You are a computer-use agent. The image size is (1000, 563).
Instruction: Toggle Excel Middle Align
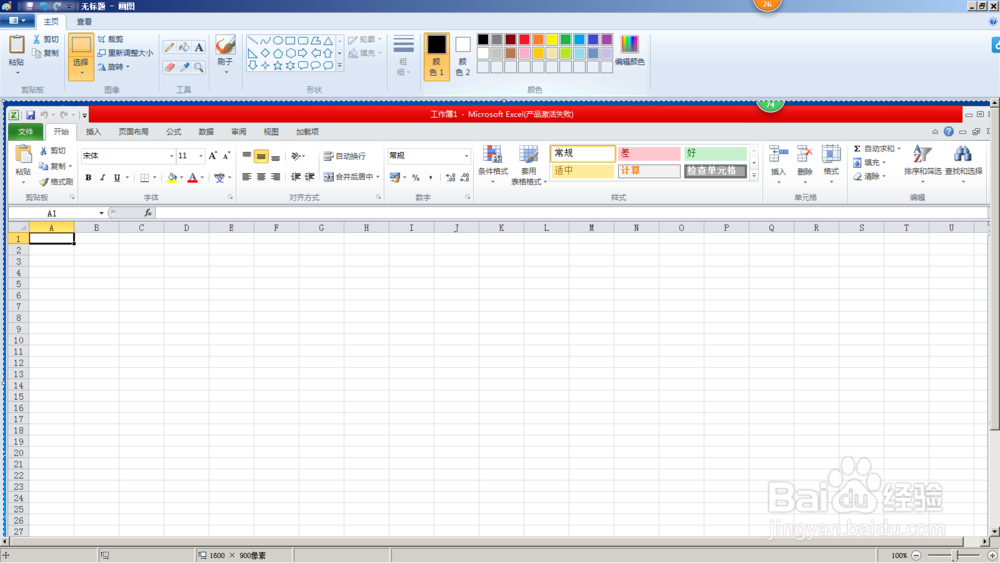click(261, 156)
